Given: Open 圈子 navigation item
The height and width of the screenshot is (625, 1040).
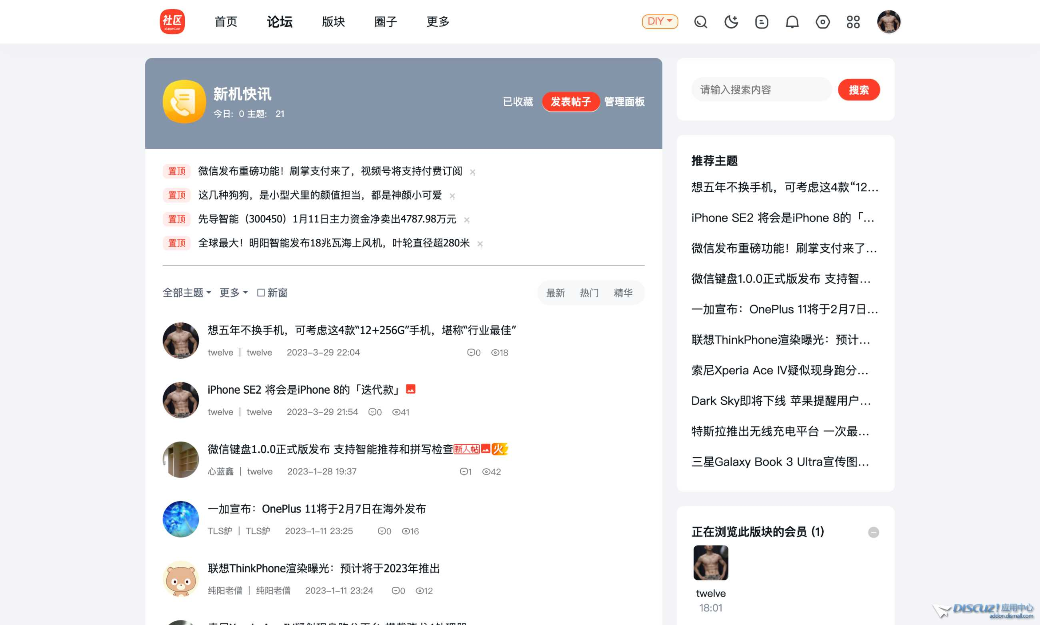Looking at the screenshot, I should [385, 22].
